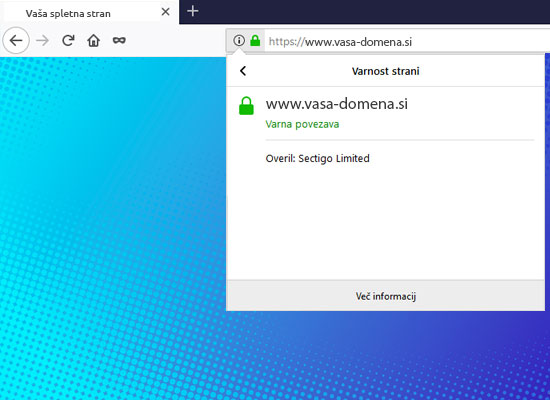550x400 pixels.
Task: Click the site information (i) icon
Action: point(239,41)
